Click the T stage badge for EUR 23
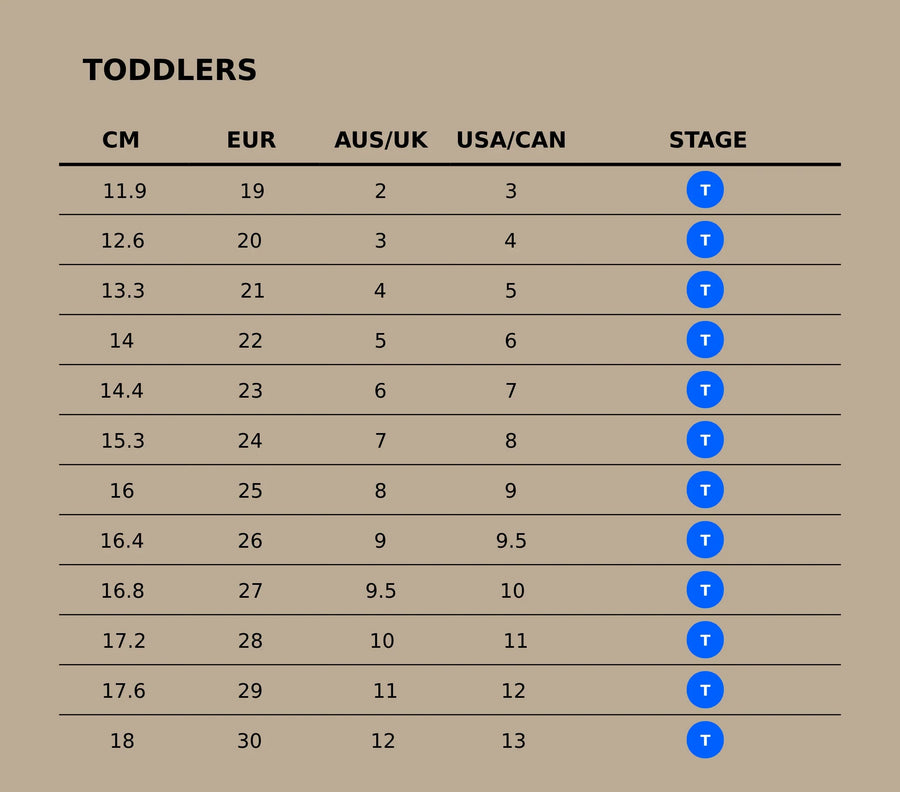Screen dimensions: 900x792 705,390
